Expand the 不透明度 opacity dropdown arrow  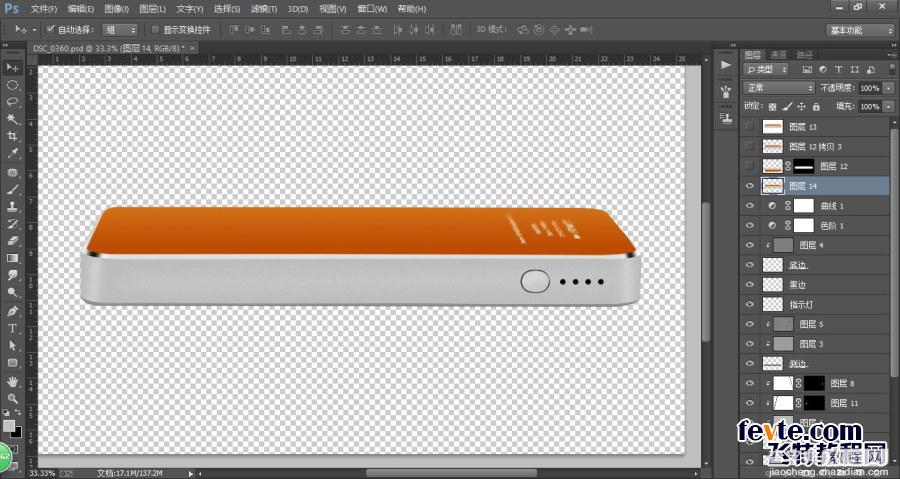pos(889,88)
